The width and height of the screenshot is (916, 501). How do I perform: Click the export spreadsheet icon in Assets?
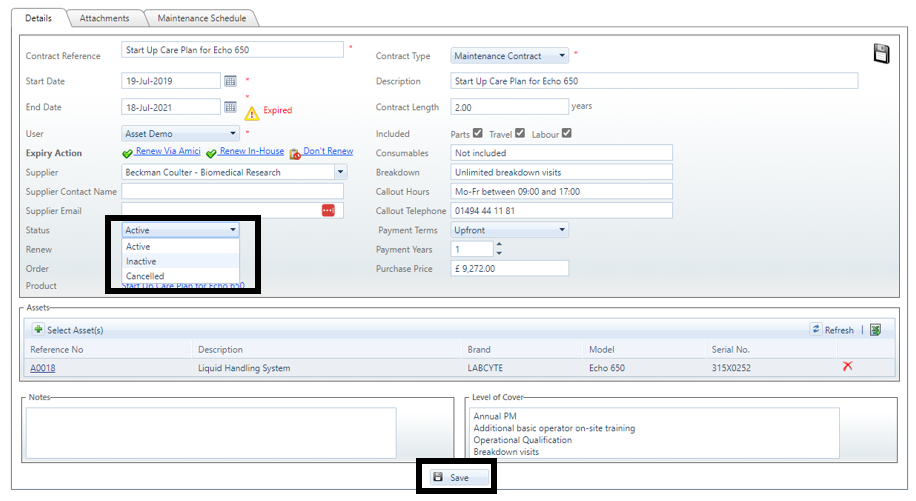click(x=875, y=330)
